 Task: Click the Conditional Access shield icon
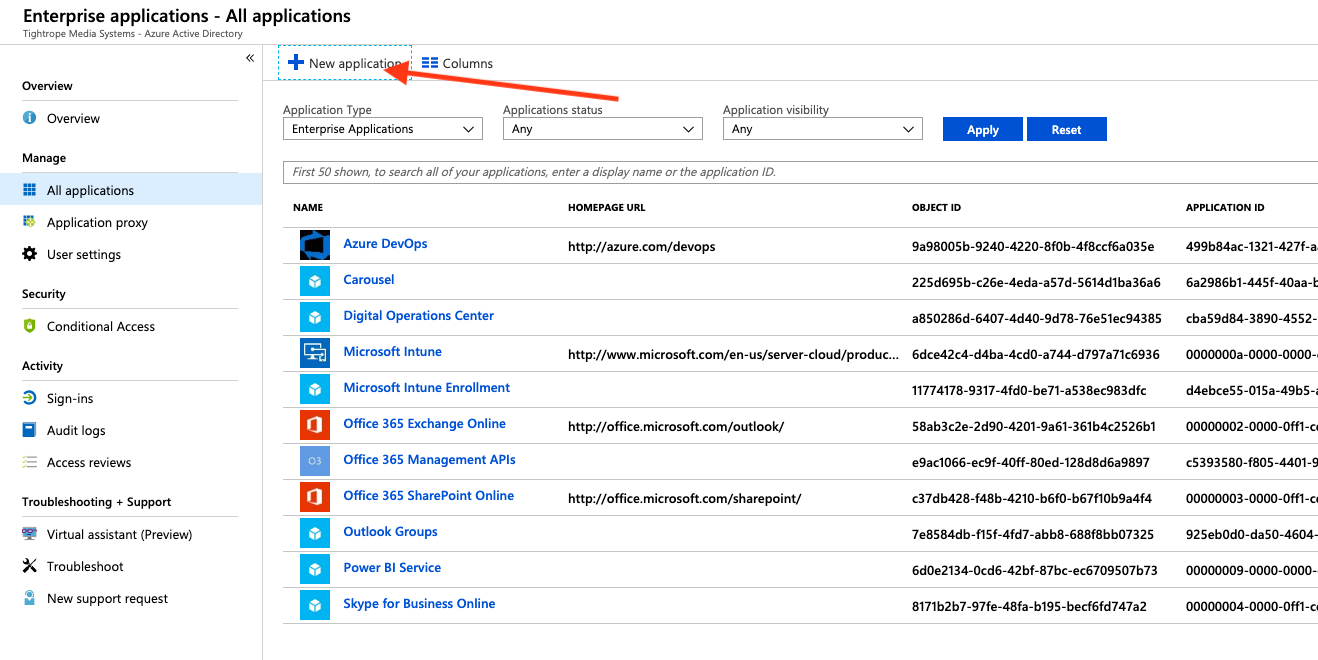click(x=29, y=326)
